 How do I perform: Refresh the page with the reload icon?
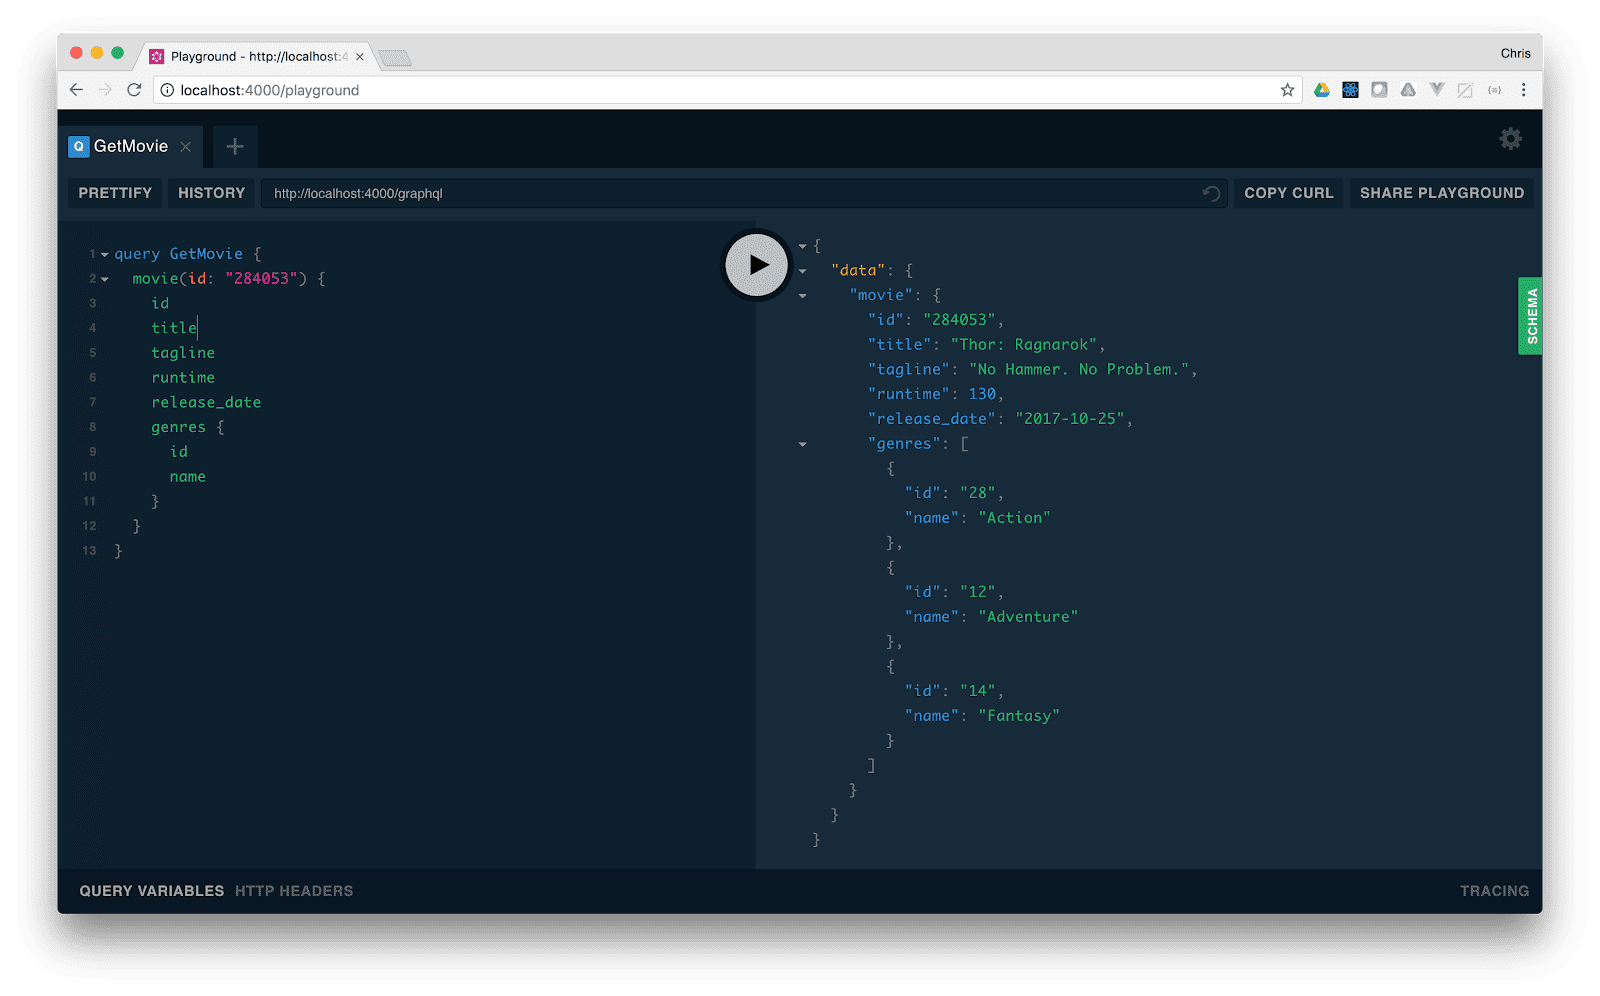[134, 89]
